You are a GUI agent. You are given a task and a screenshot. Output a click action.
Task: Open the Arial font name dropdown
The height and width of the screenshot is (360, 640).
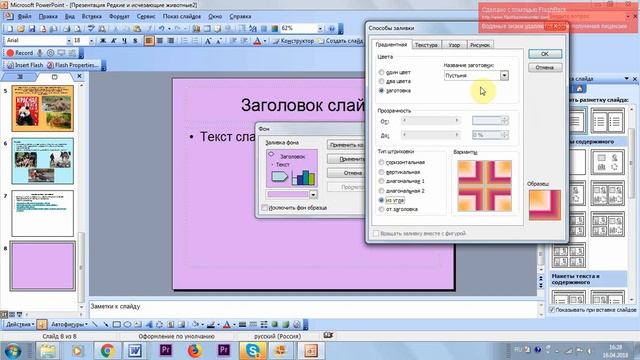(x=69, y=41)
